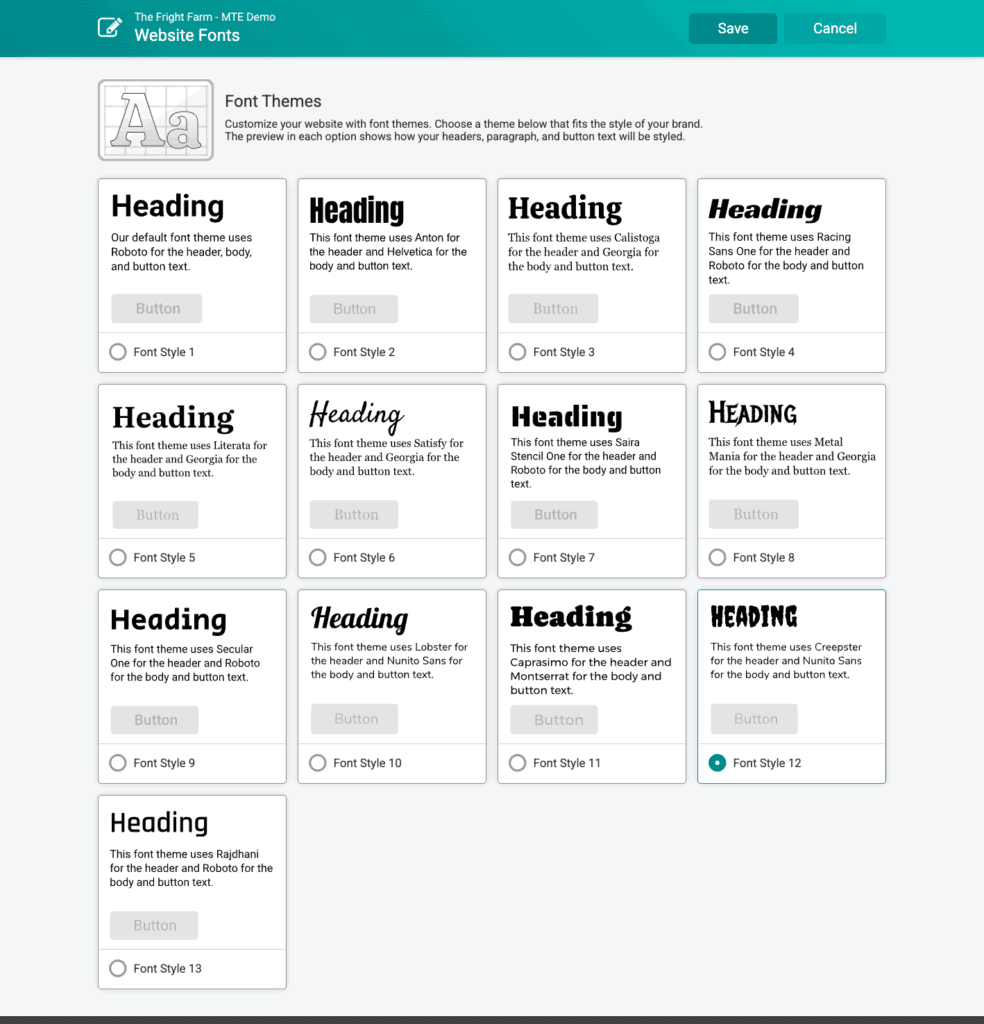Click the Rajdhani theme preview Button
Screen dimensions: 984x1024
[x=154, y=925]
